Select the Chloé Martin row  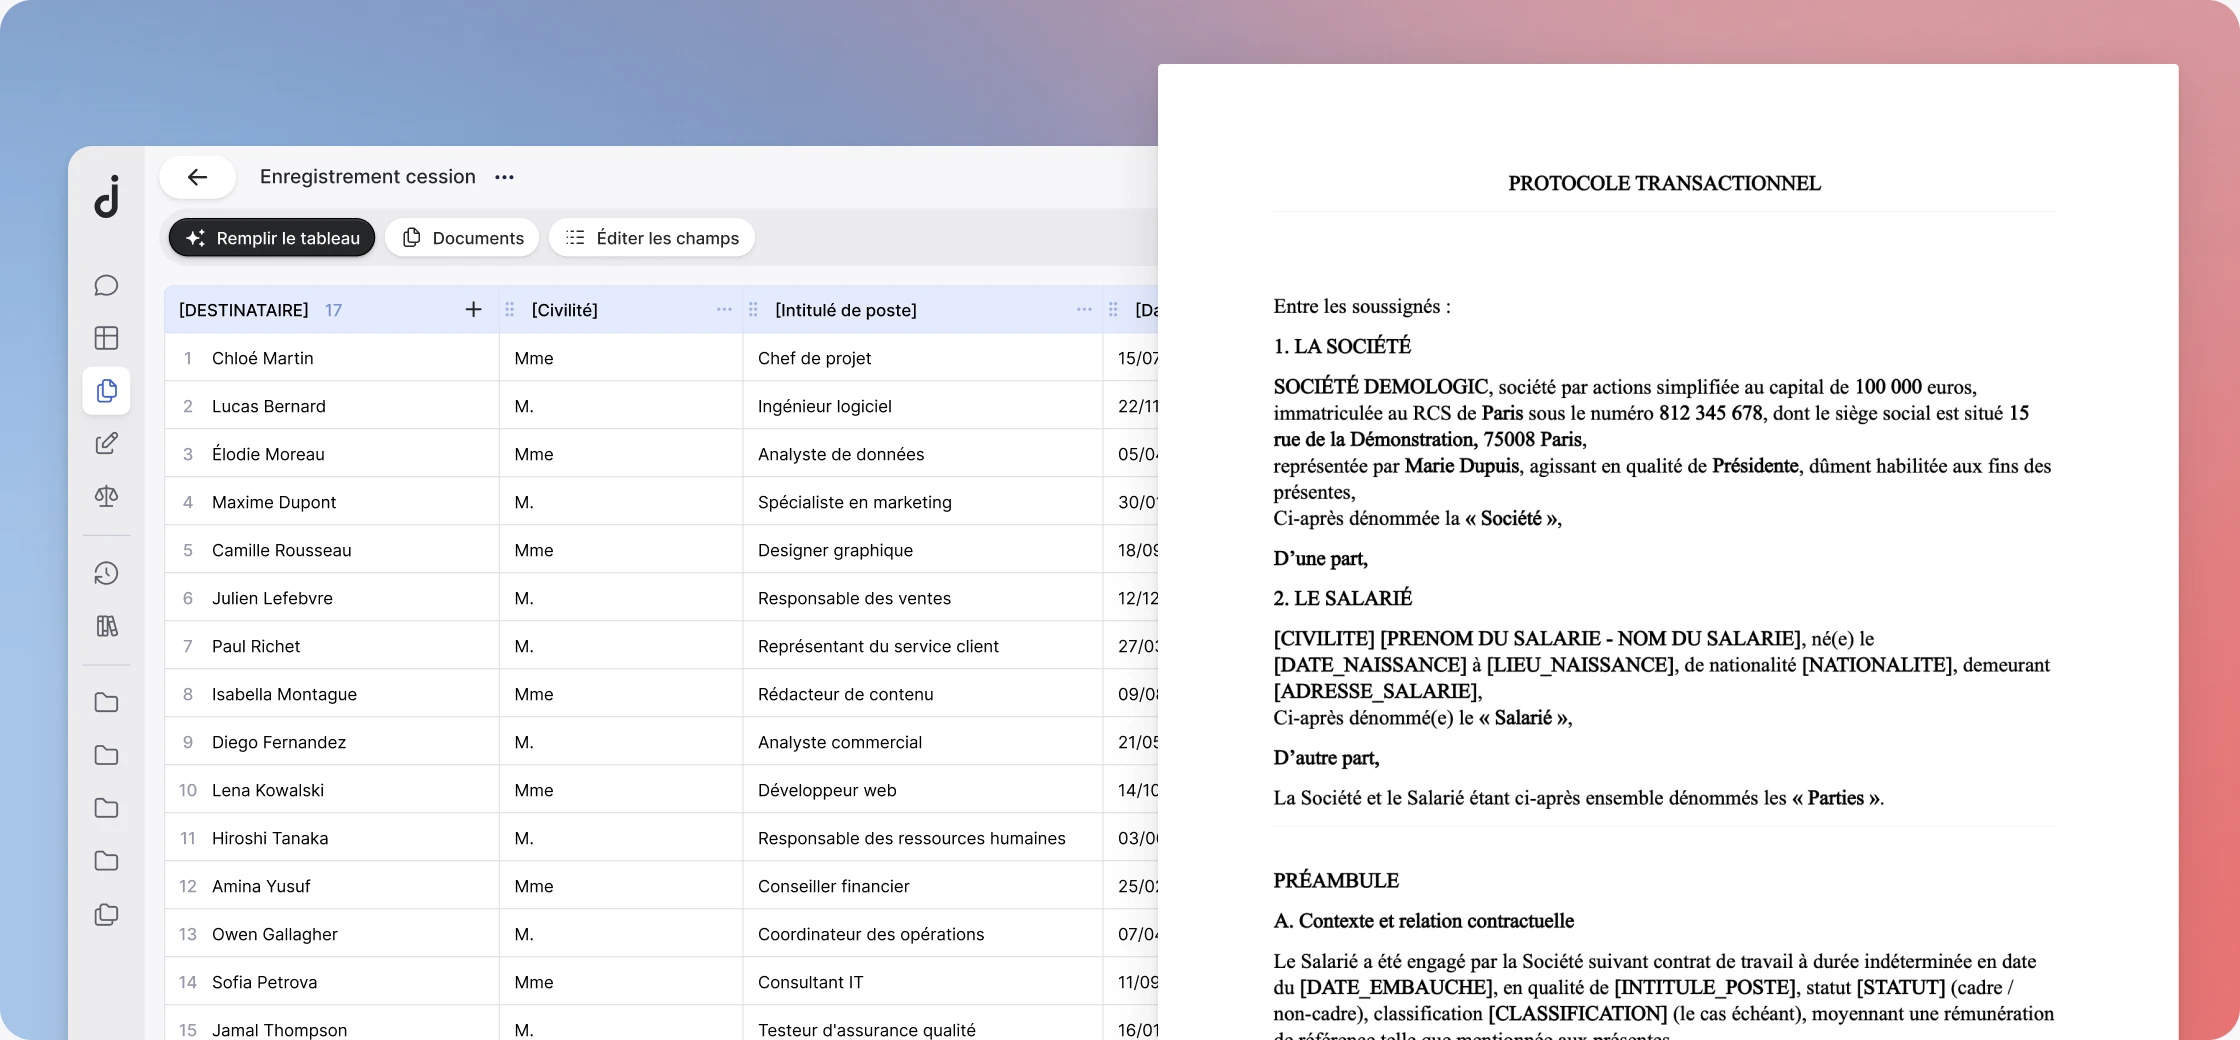[x=661, y=358]
